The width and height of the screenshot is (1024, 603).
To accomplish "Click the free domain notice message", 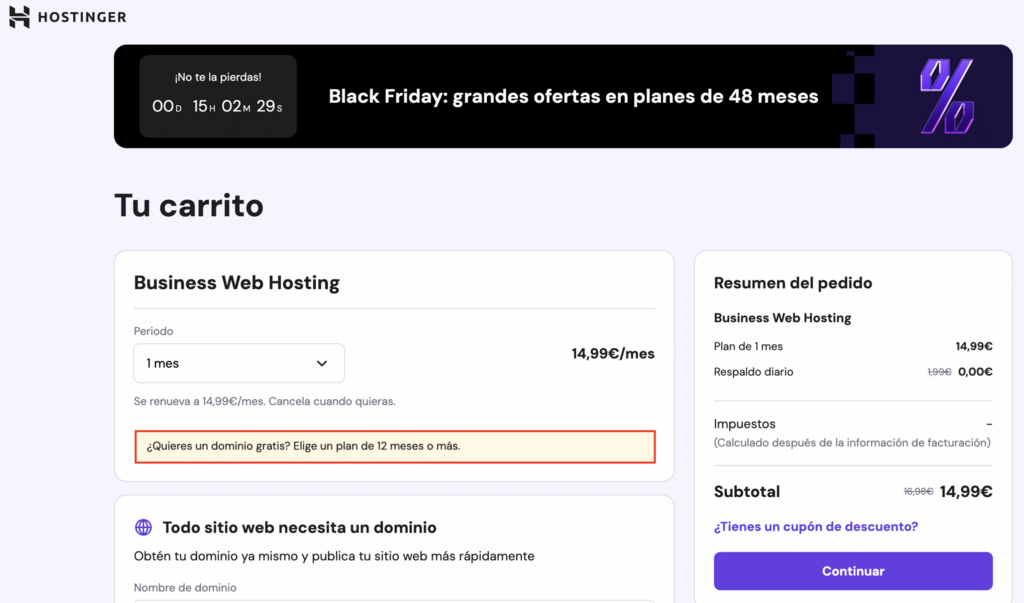I will (395, 446).
